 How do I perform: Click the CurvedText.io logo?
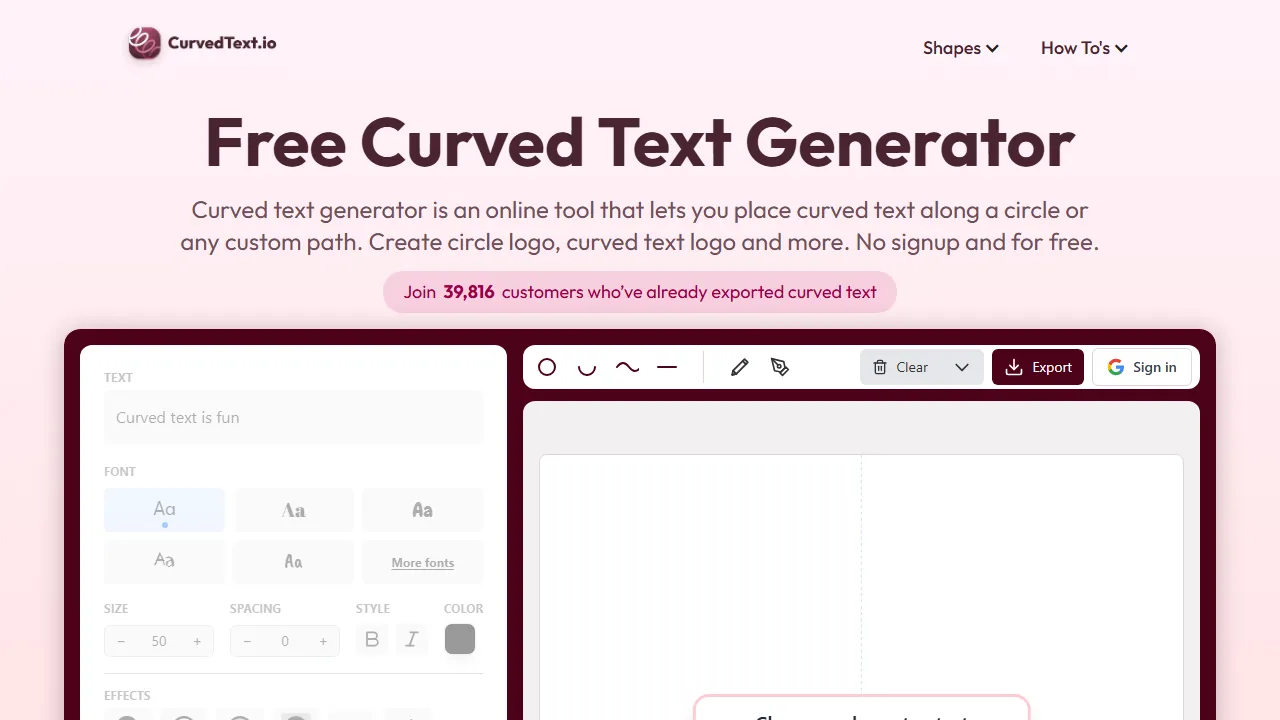201,45
